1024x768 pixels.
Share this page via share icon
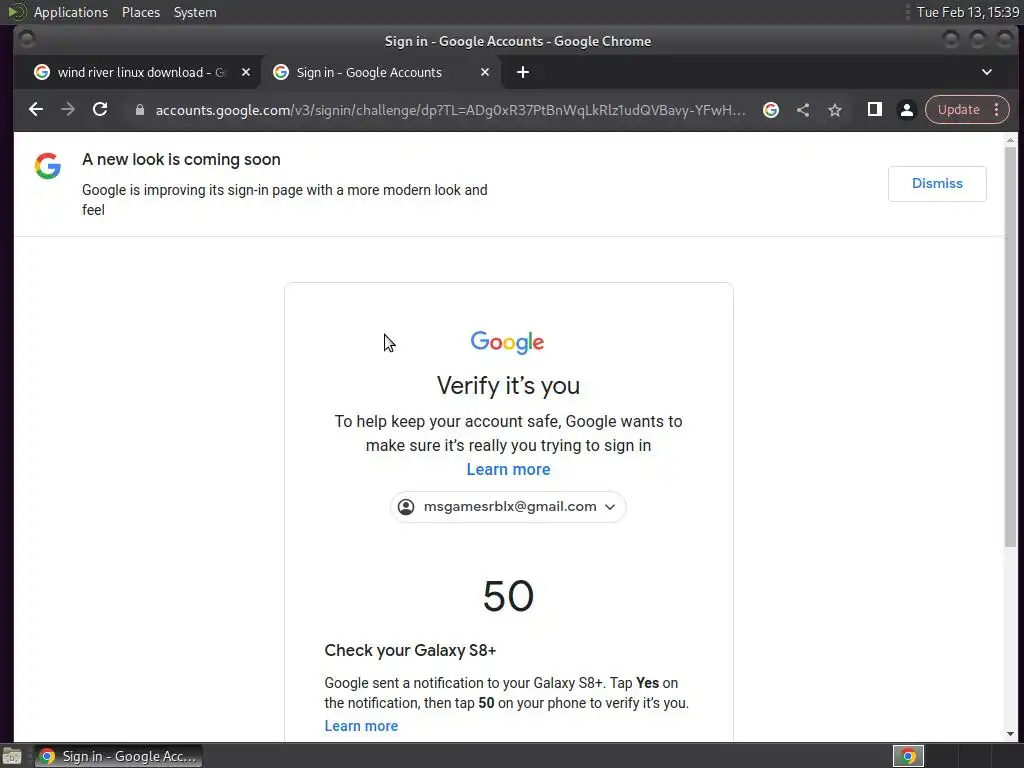pyautogui.click(x=803, y=110)
